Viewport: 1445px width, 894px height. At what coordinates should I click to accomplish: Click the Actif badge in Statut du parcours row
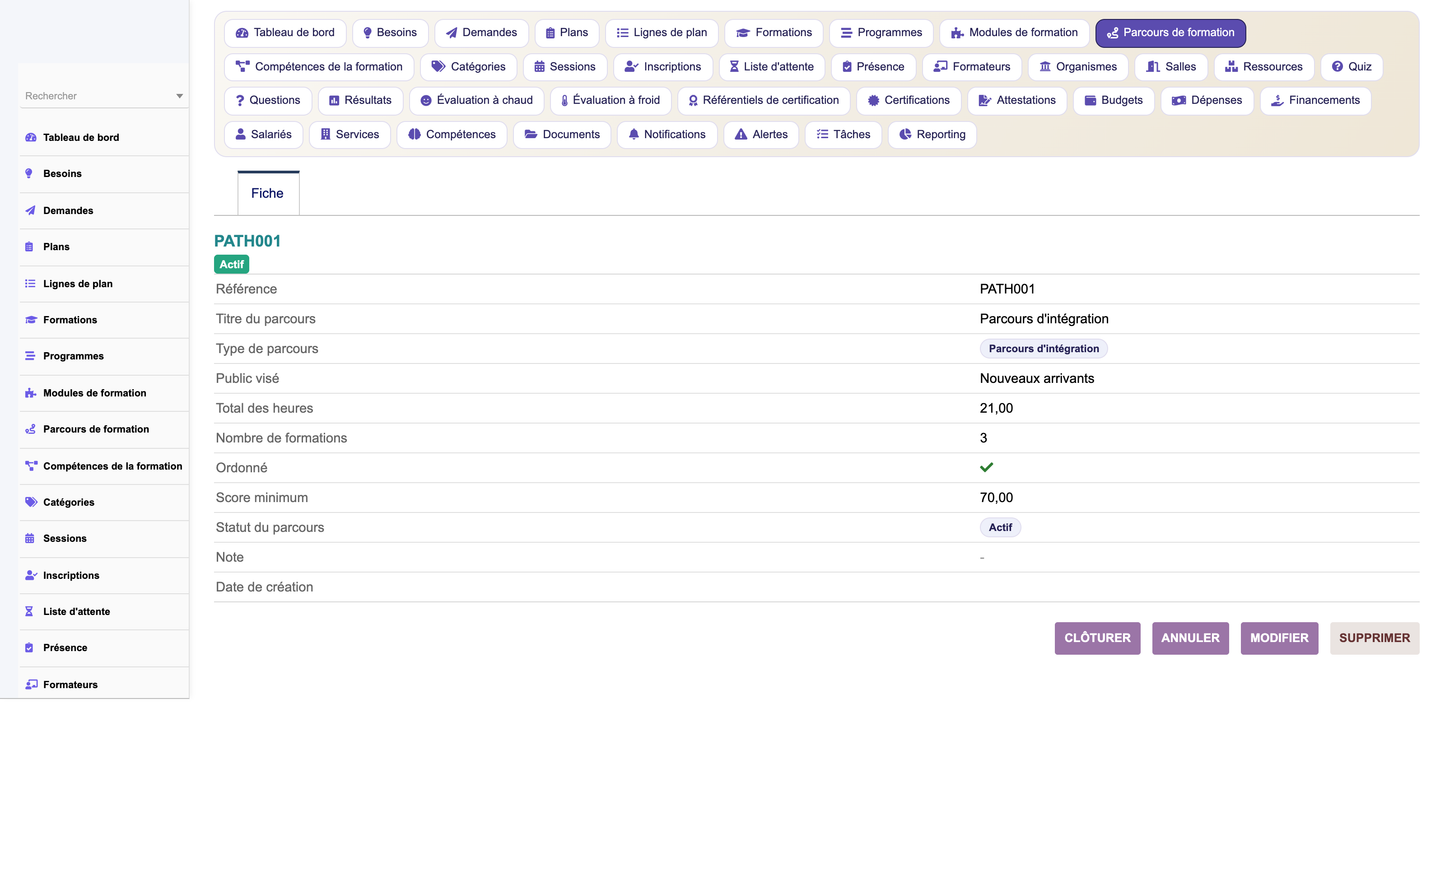pos(1000,527)
